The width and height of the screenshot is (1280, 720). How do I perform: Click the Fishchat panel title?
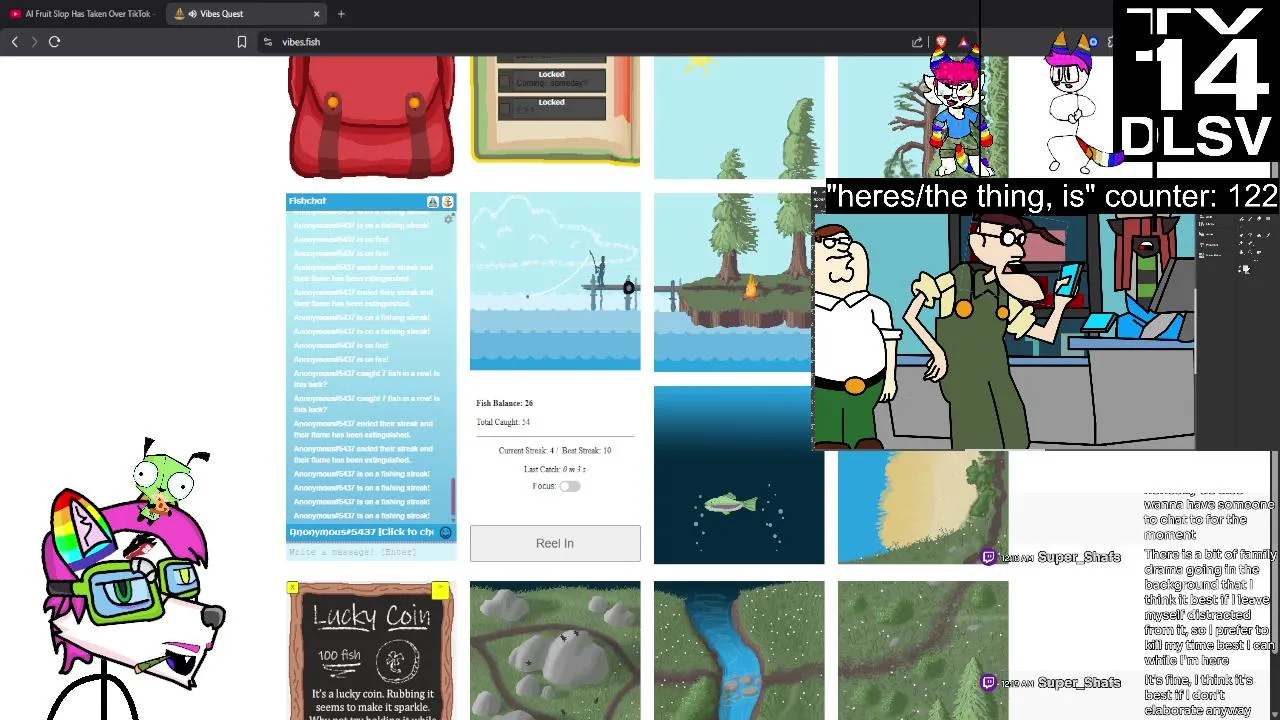[x=307, y=201]
